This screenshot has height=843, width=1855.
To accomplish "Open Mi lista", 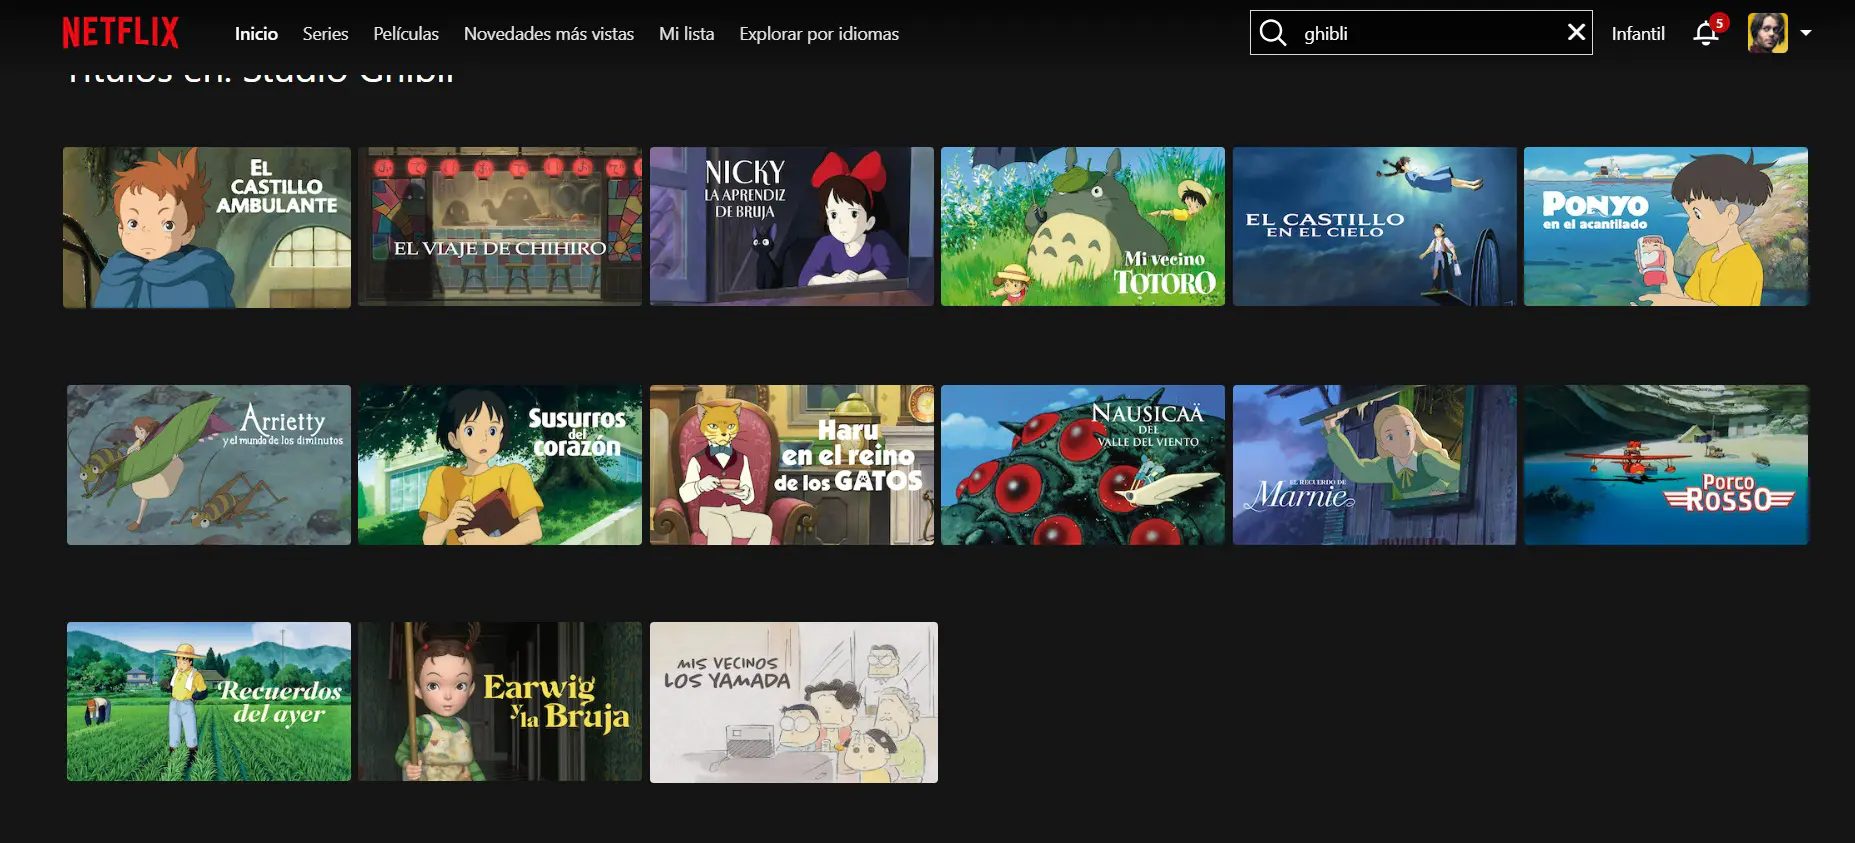I will tap(687, 34).
